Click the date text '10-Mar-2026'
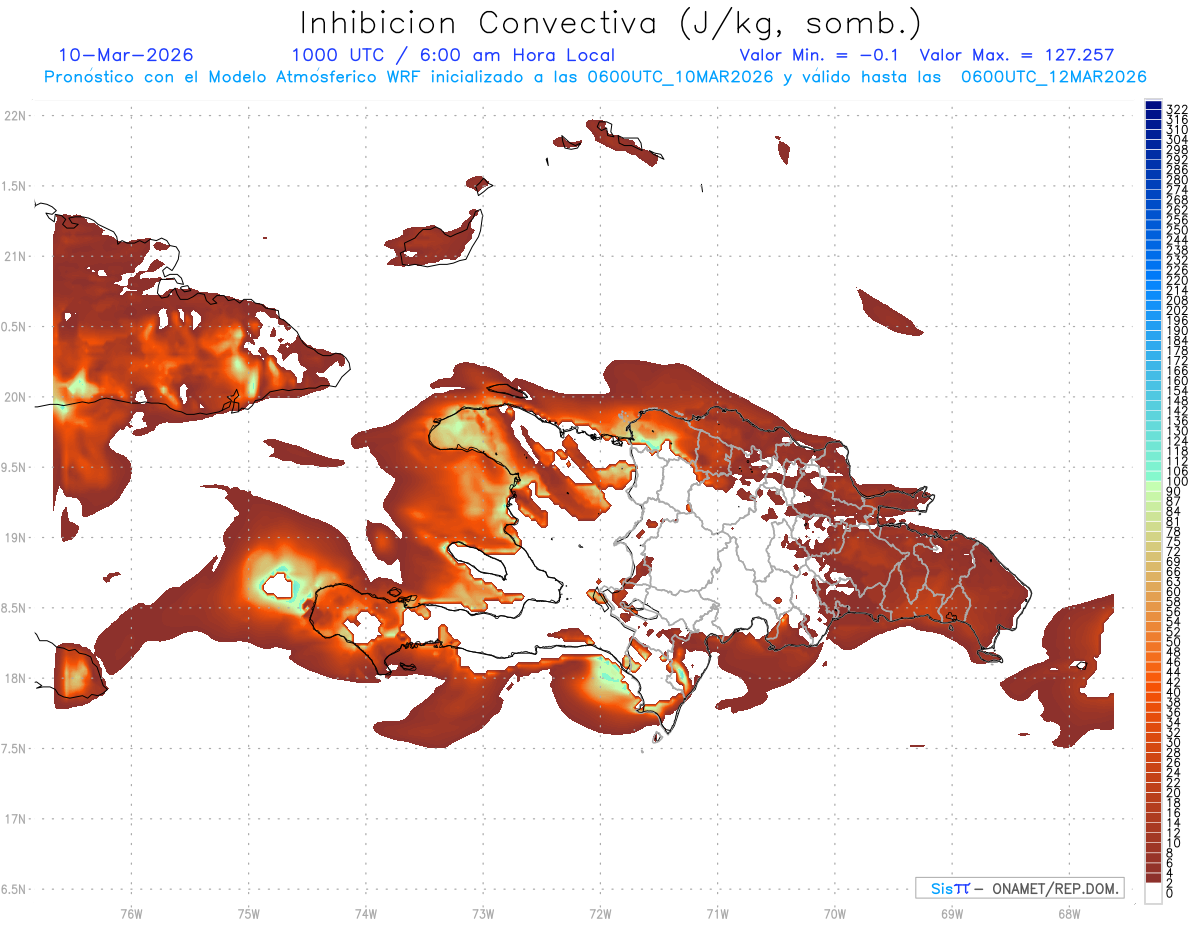1200x927 pixels. [x=126, y=55]
